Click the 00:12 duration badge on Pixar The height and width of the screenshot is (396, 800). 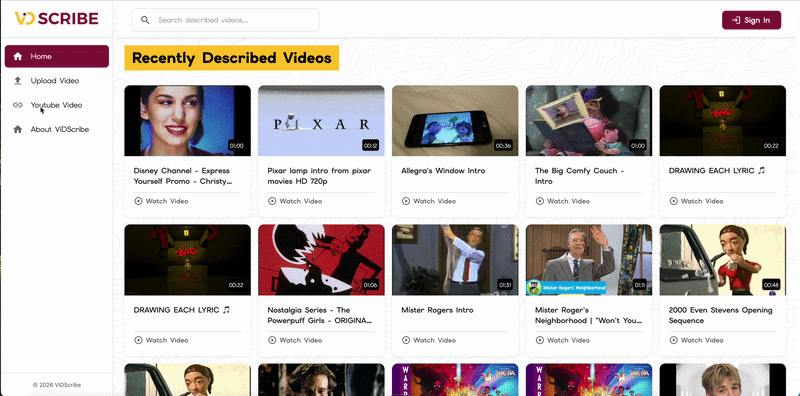click(370, 146)
